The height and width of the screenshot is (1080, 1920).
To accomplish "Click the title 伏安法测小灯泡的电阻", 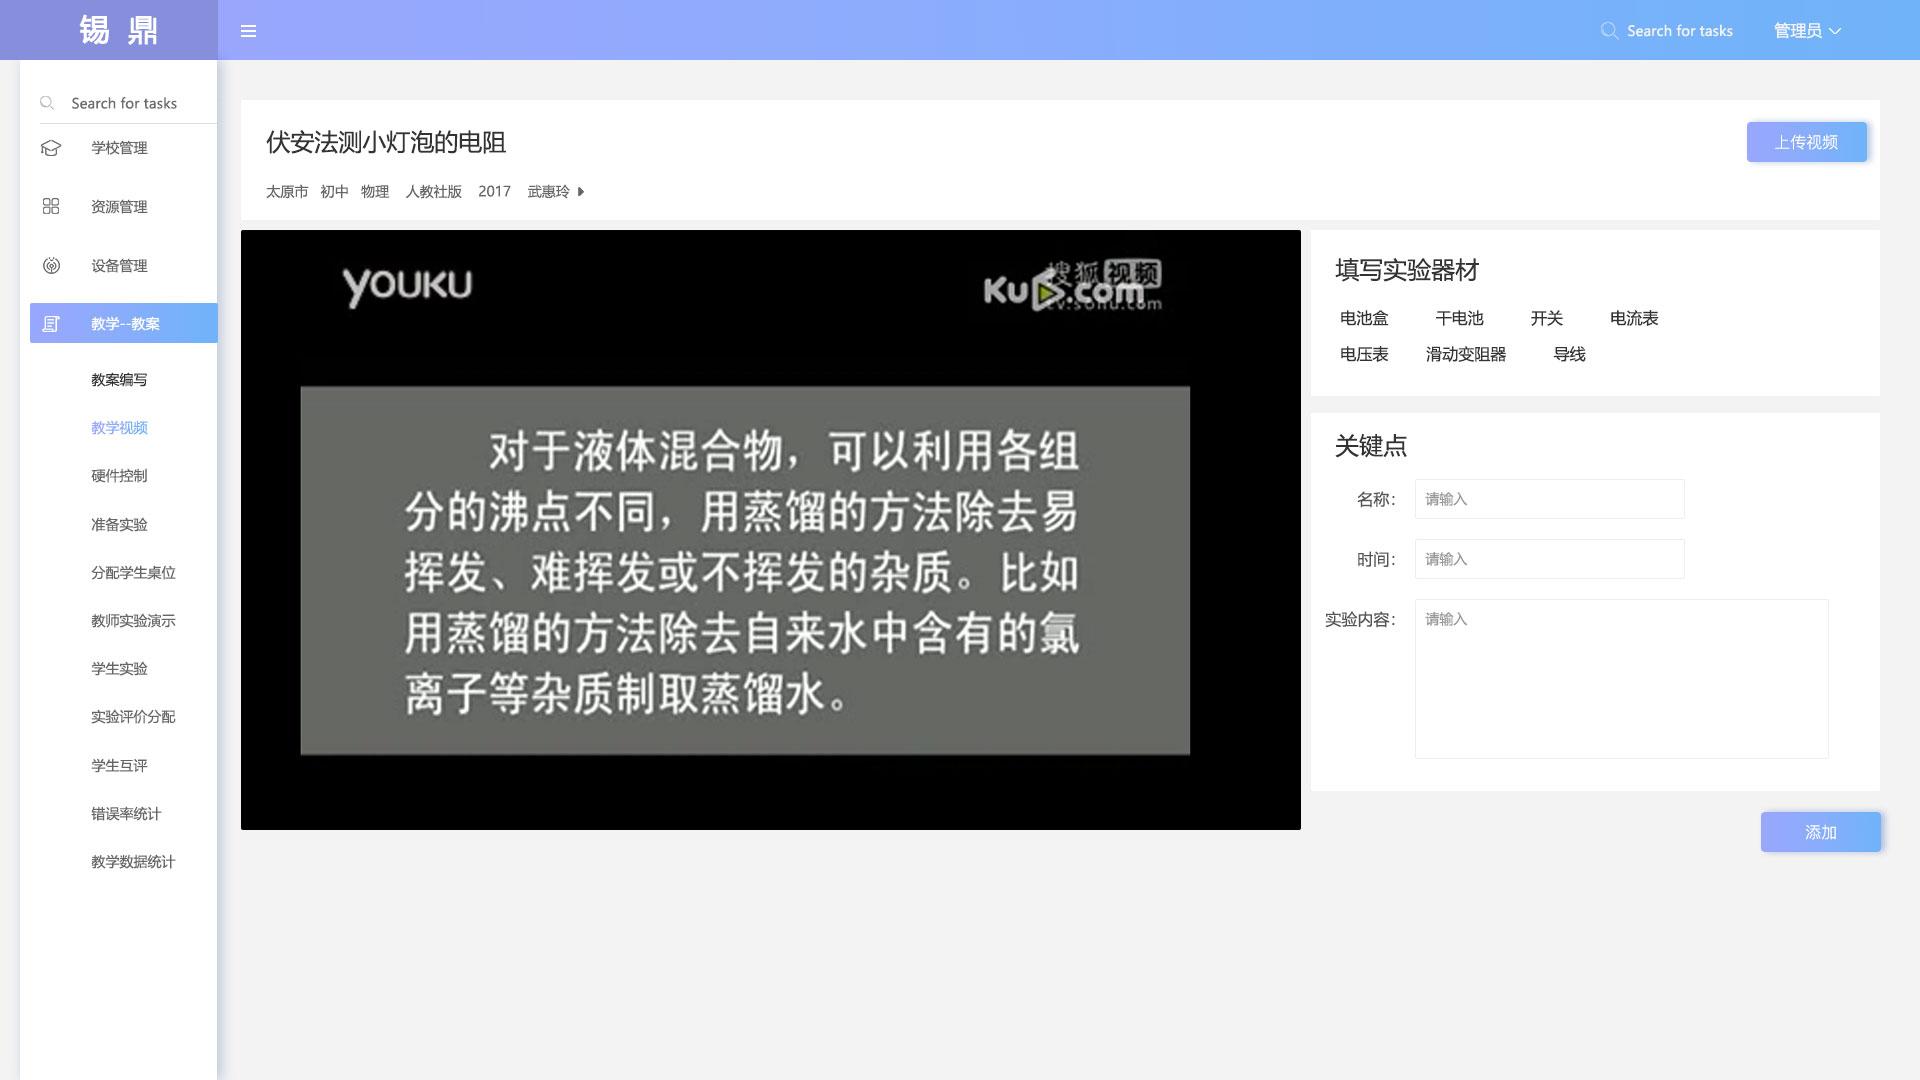I will pos(386,142).
